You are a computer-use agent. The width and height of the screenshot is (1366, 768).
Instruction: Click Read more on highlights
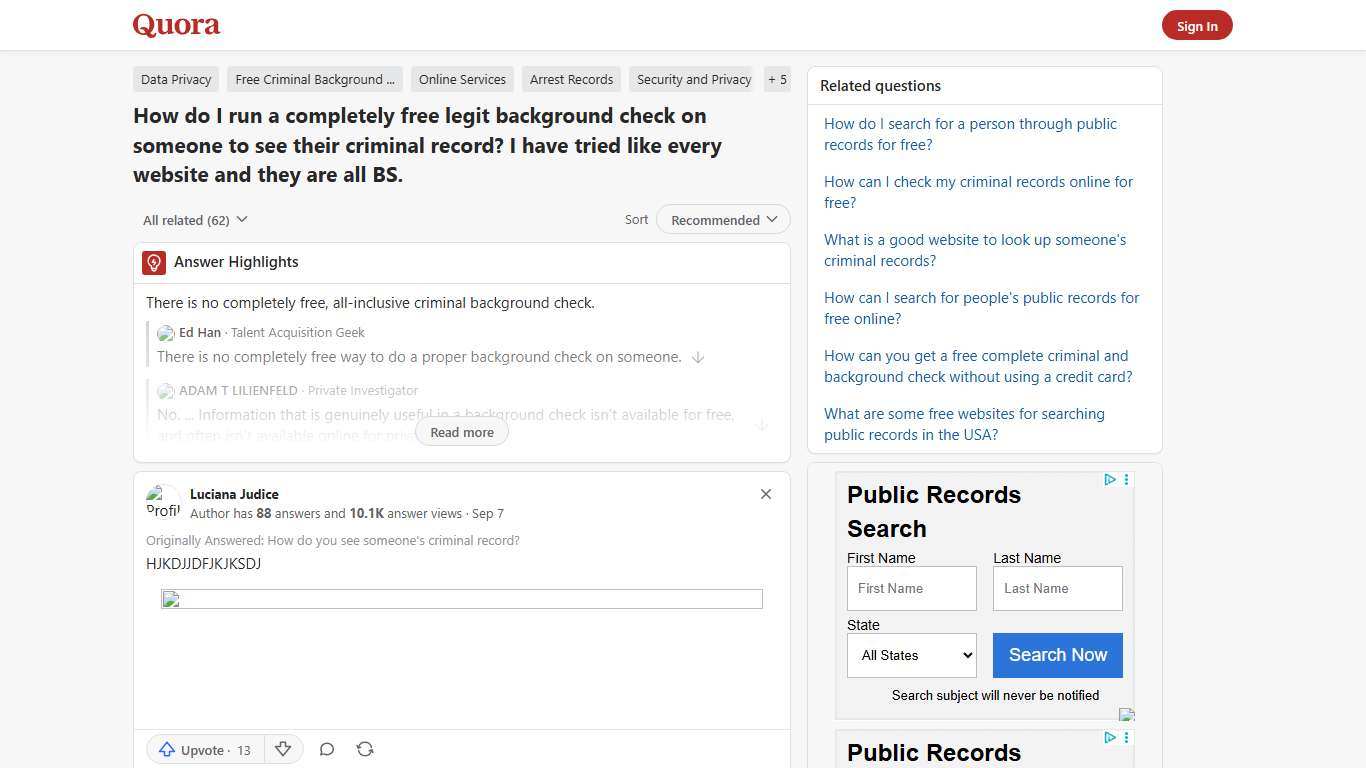tap(462, 432)
